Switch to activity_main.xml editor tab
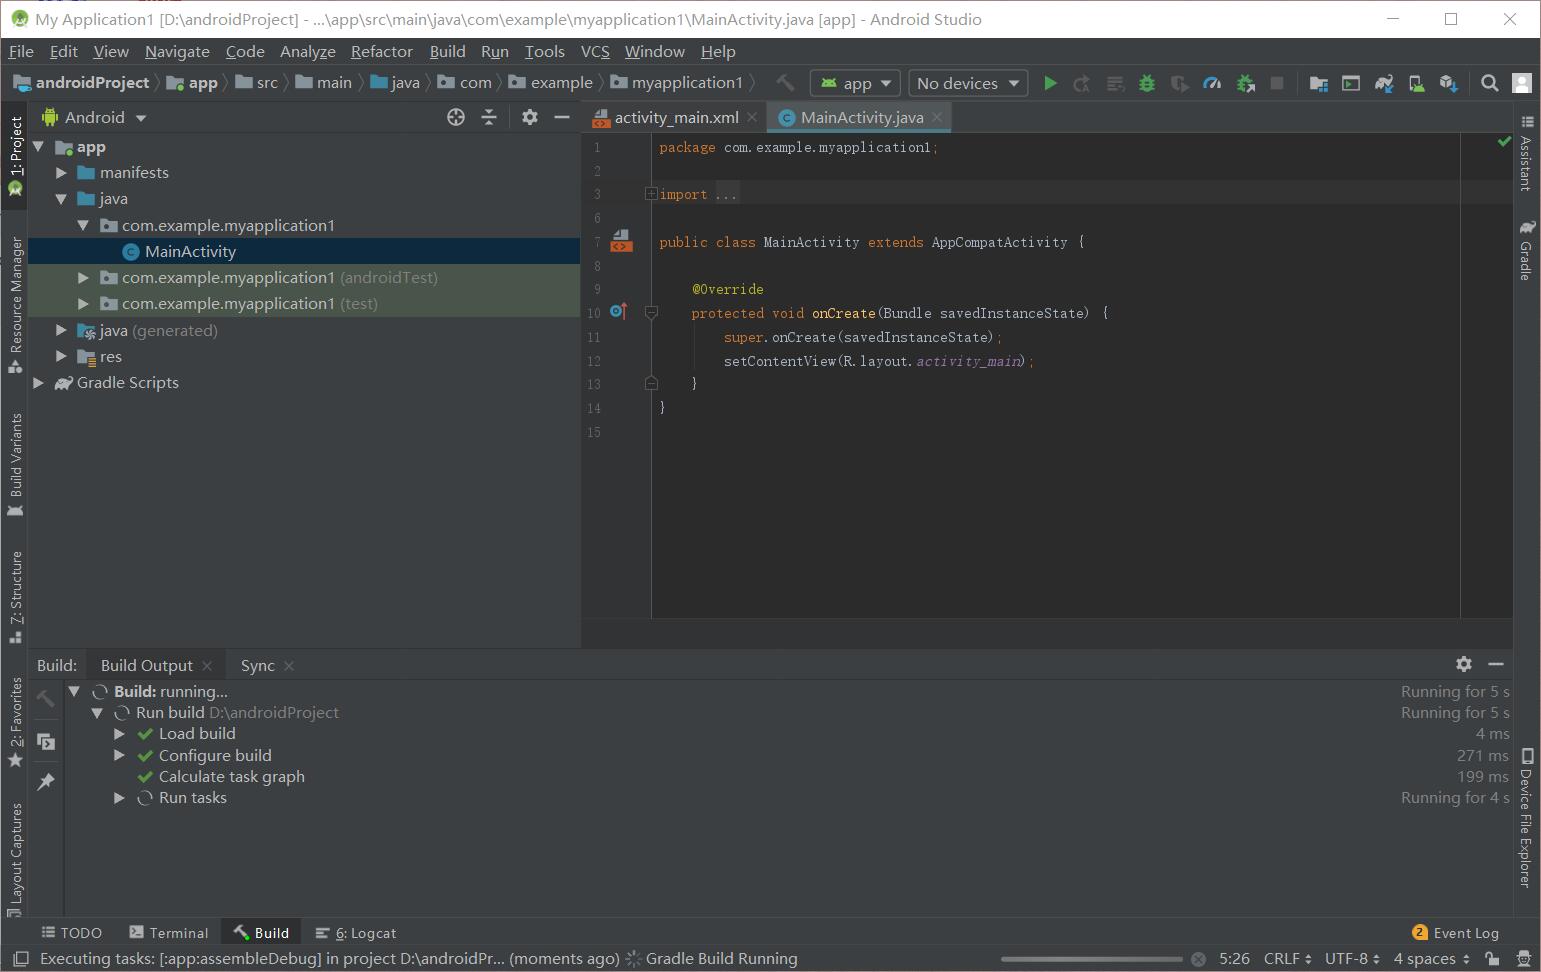The image size is (1541, 972). (x=676, y=117)
